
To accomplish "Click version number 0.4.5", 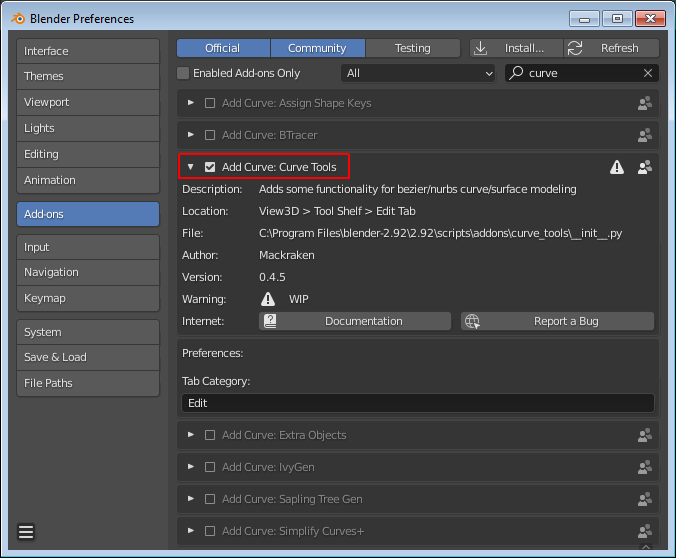I will tap(272, 277).
